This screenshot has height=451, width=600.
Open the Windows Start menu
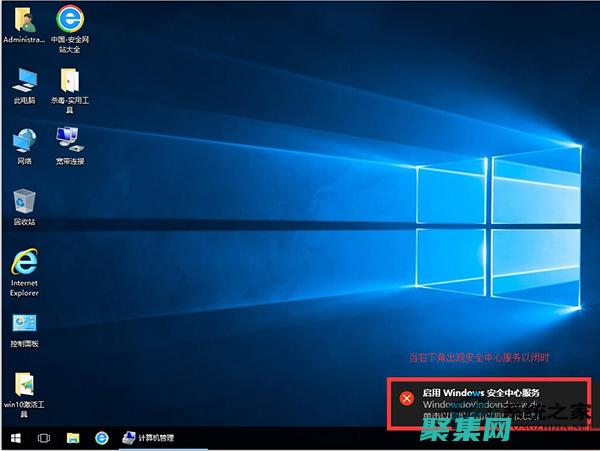(15, 438)
